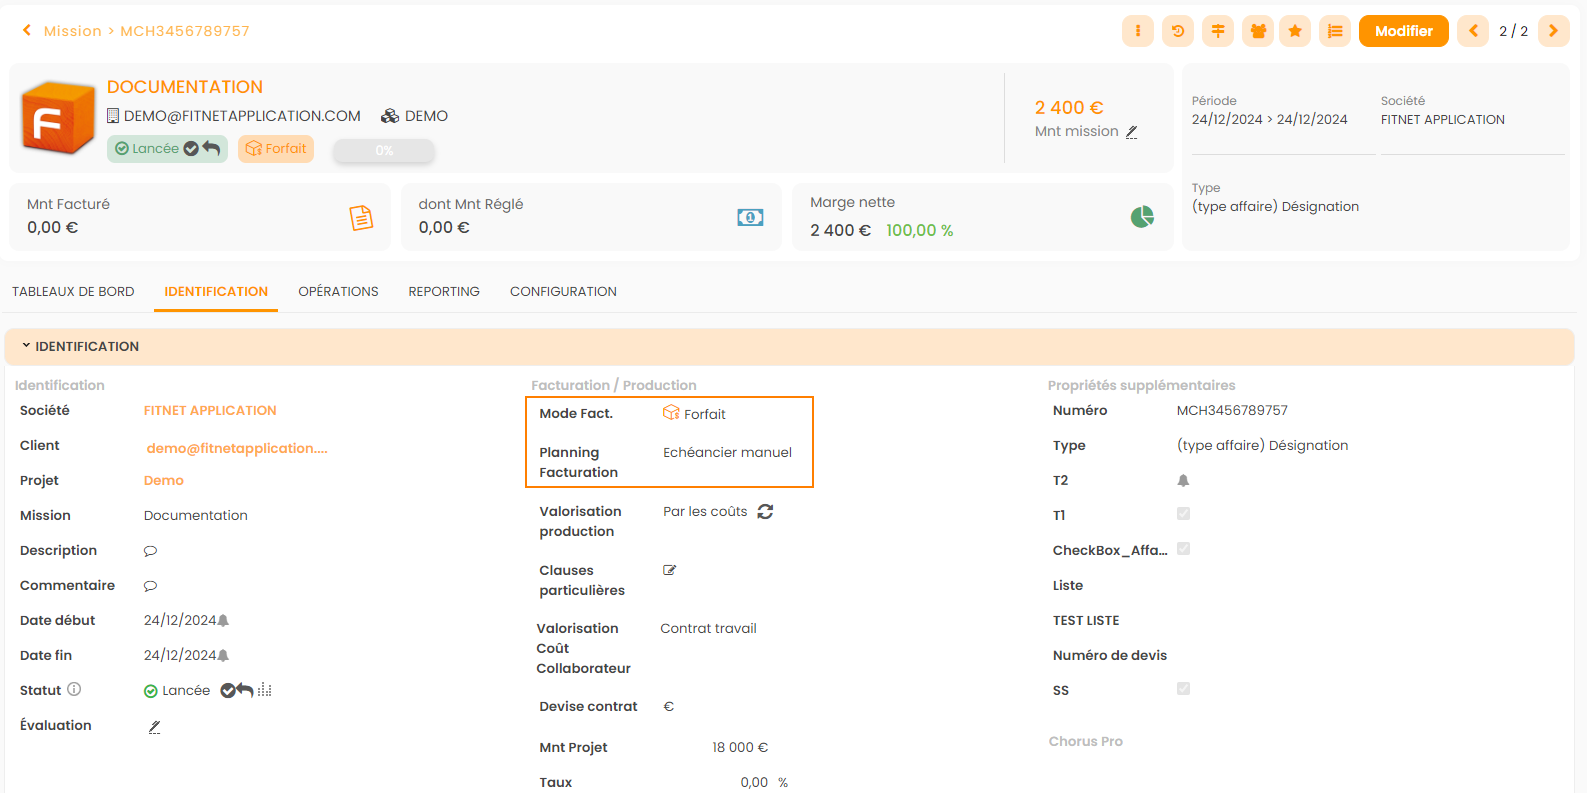Click the pie chart icon in Marge nette
This screenshot has width=1587, height=793.
(x=1142, y=217)
